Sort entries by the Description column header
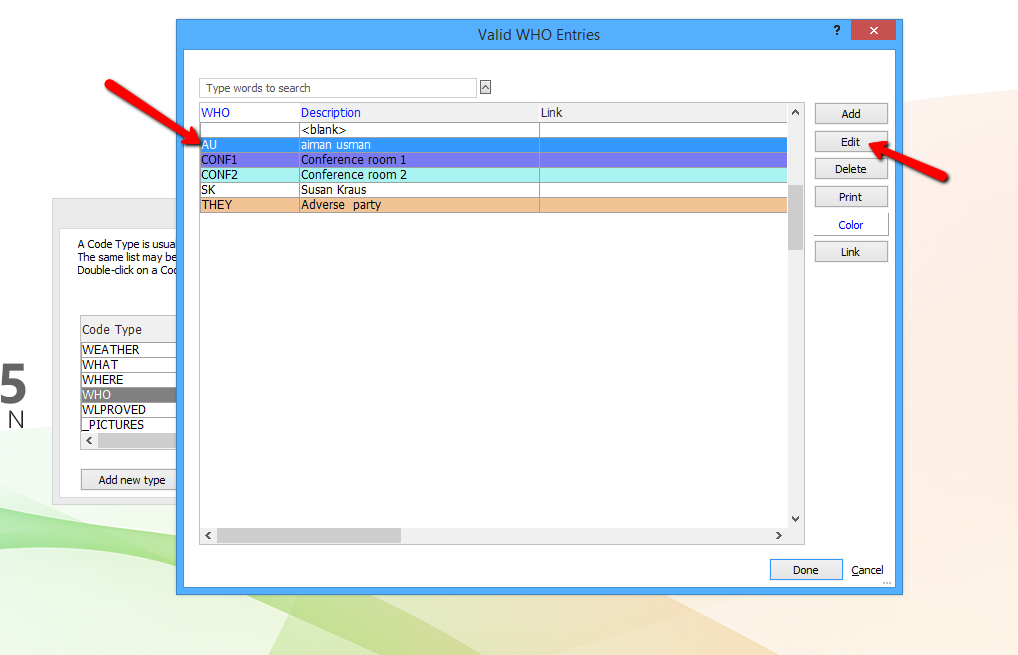 (330, 112)
